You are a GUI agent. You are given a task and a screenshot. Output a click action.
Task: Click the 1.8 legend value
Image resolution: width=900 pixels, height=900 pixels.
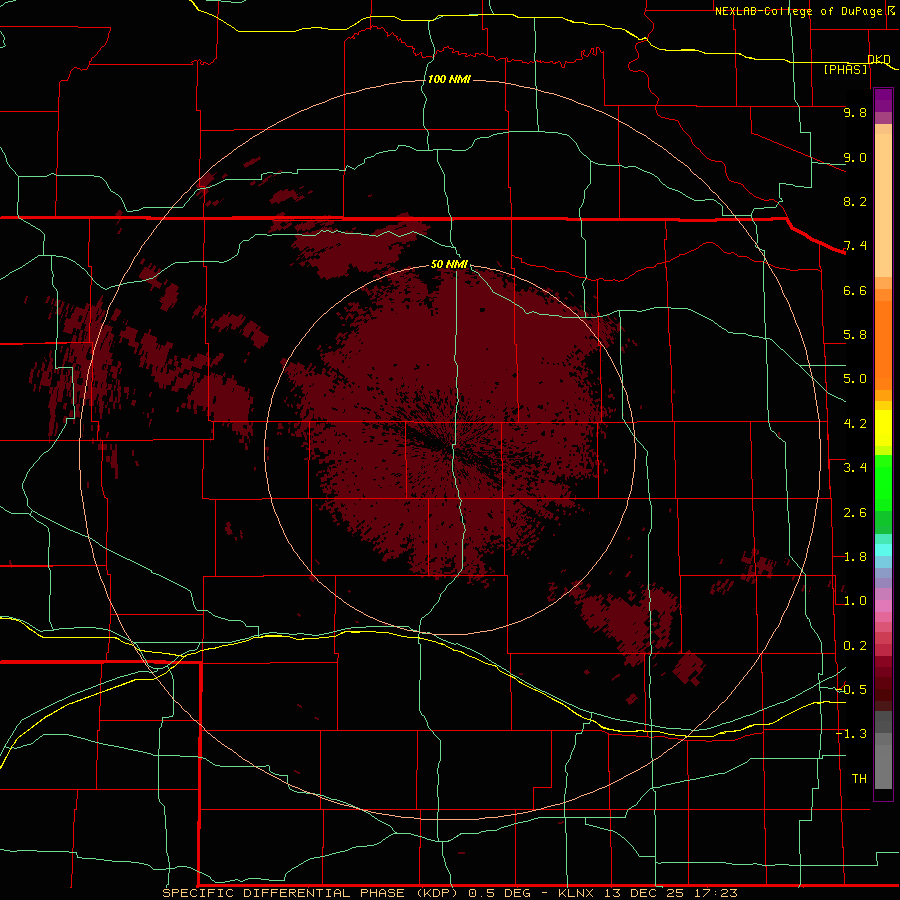pos(855,557)
